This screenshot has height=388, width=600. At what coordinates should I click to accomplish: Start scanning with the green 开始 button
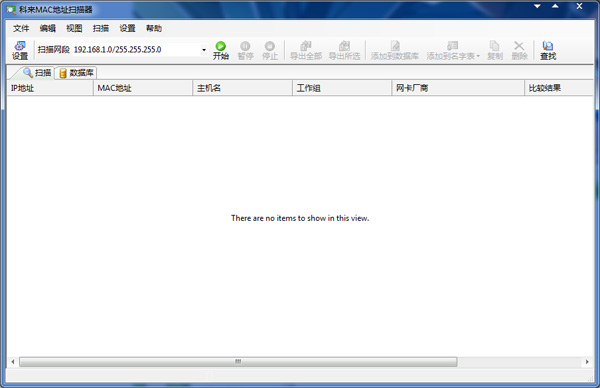pyautogui.click(x=221, y=51)
